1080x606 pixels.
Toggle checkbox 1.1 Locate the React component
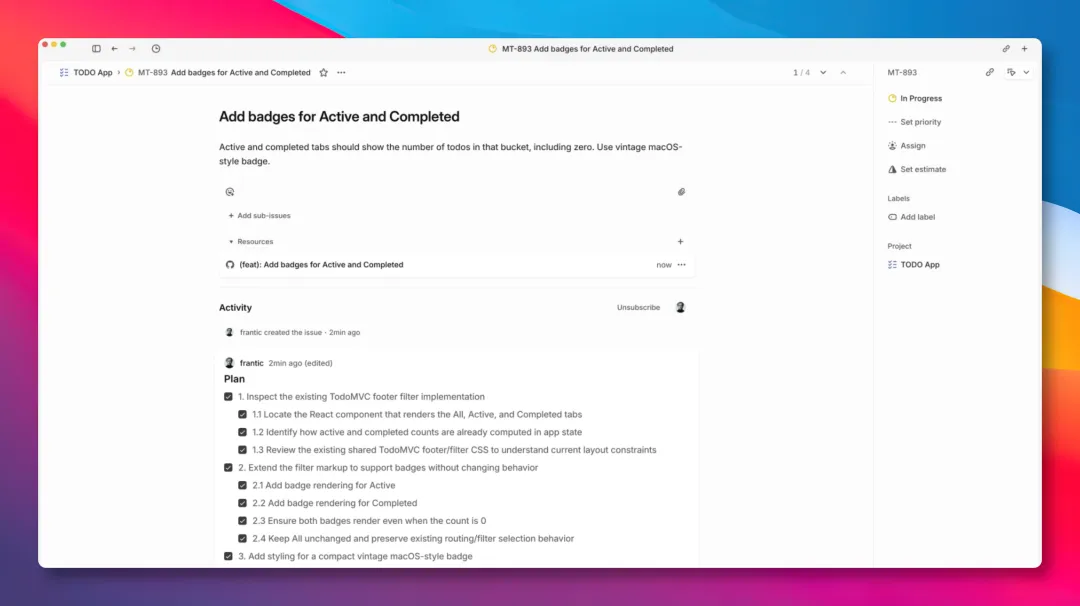click(x=242, y=415)
